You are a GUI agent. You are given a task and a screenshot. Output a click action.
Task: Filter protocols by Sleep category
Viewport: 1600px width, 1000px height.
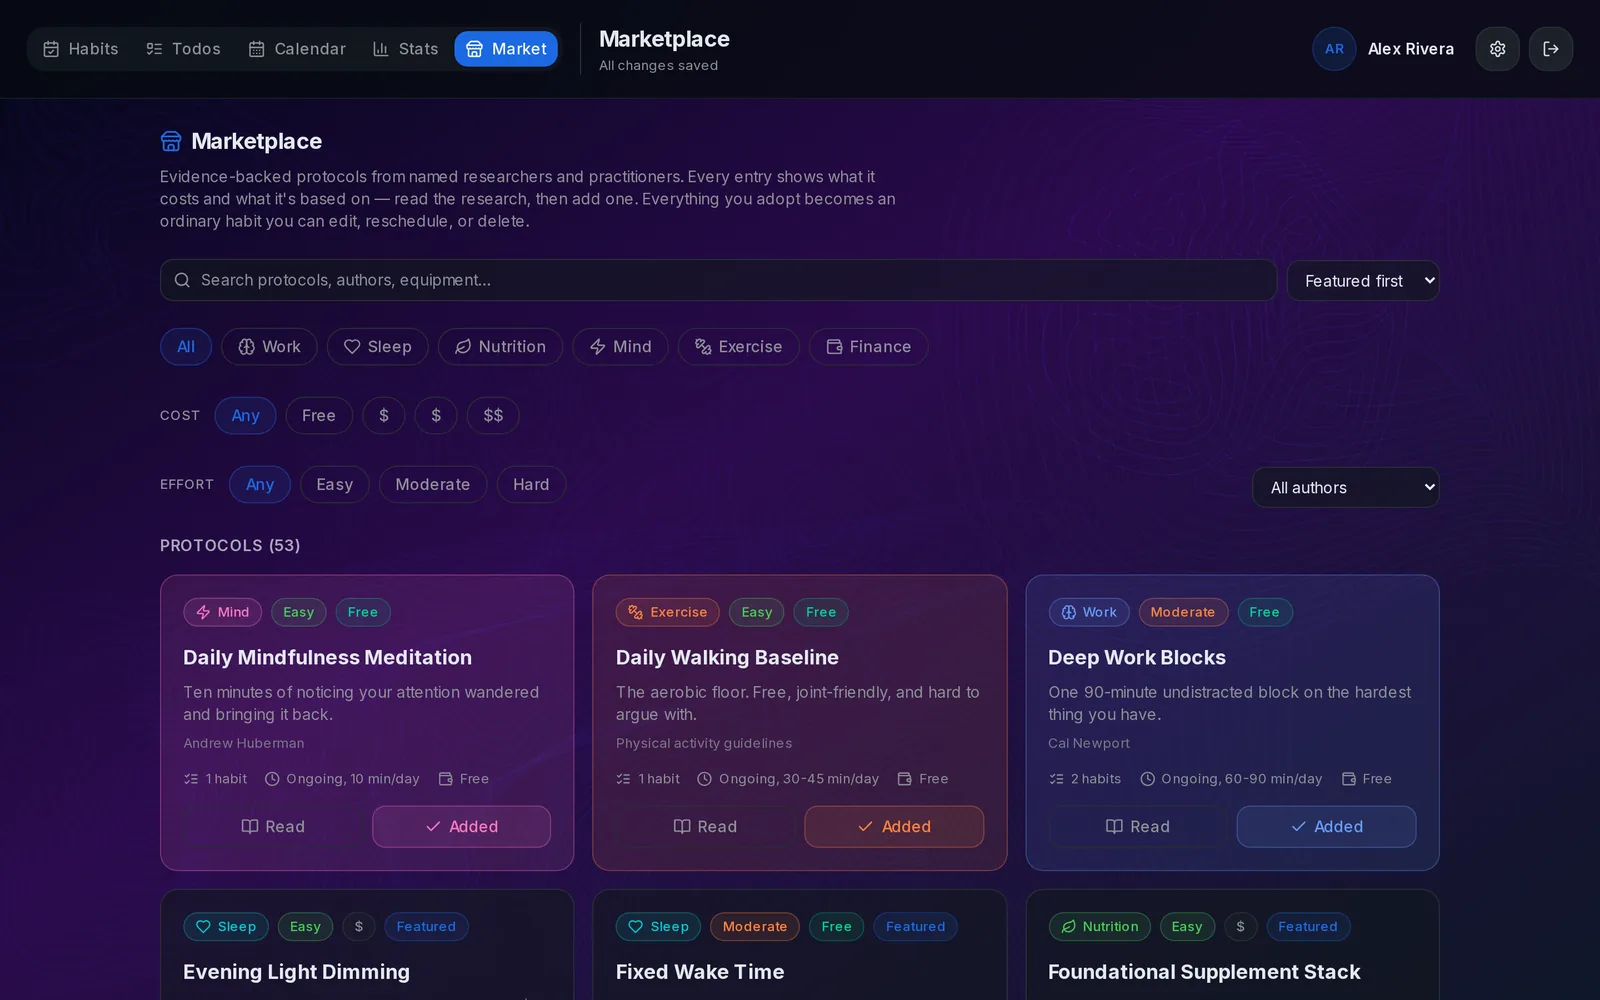click(377, 347)
